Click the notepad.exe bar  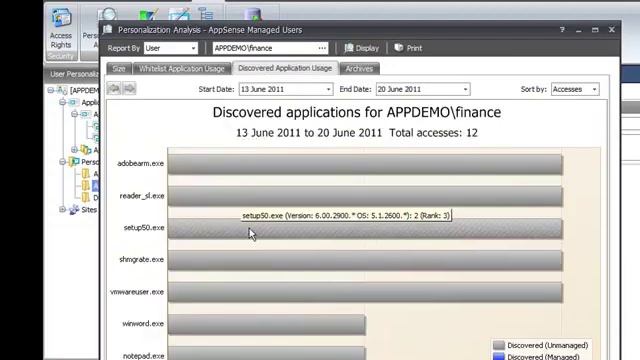pos(267,353)
